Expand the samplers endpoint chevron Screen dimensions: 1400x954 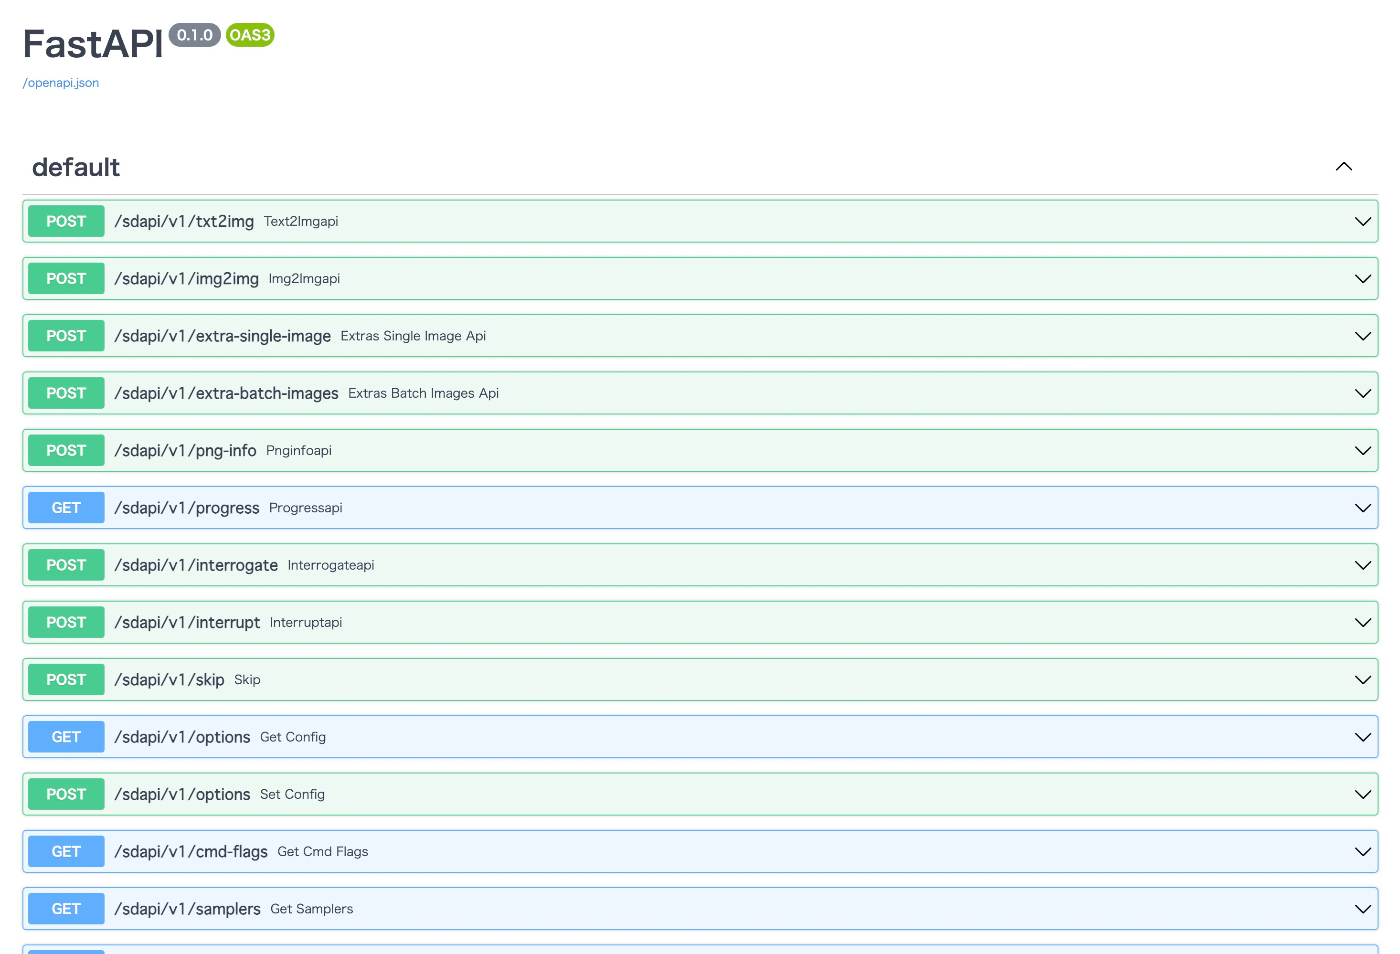[1362, 909]
